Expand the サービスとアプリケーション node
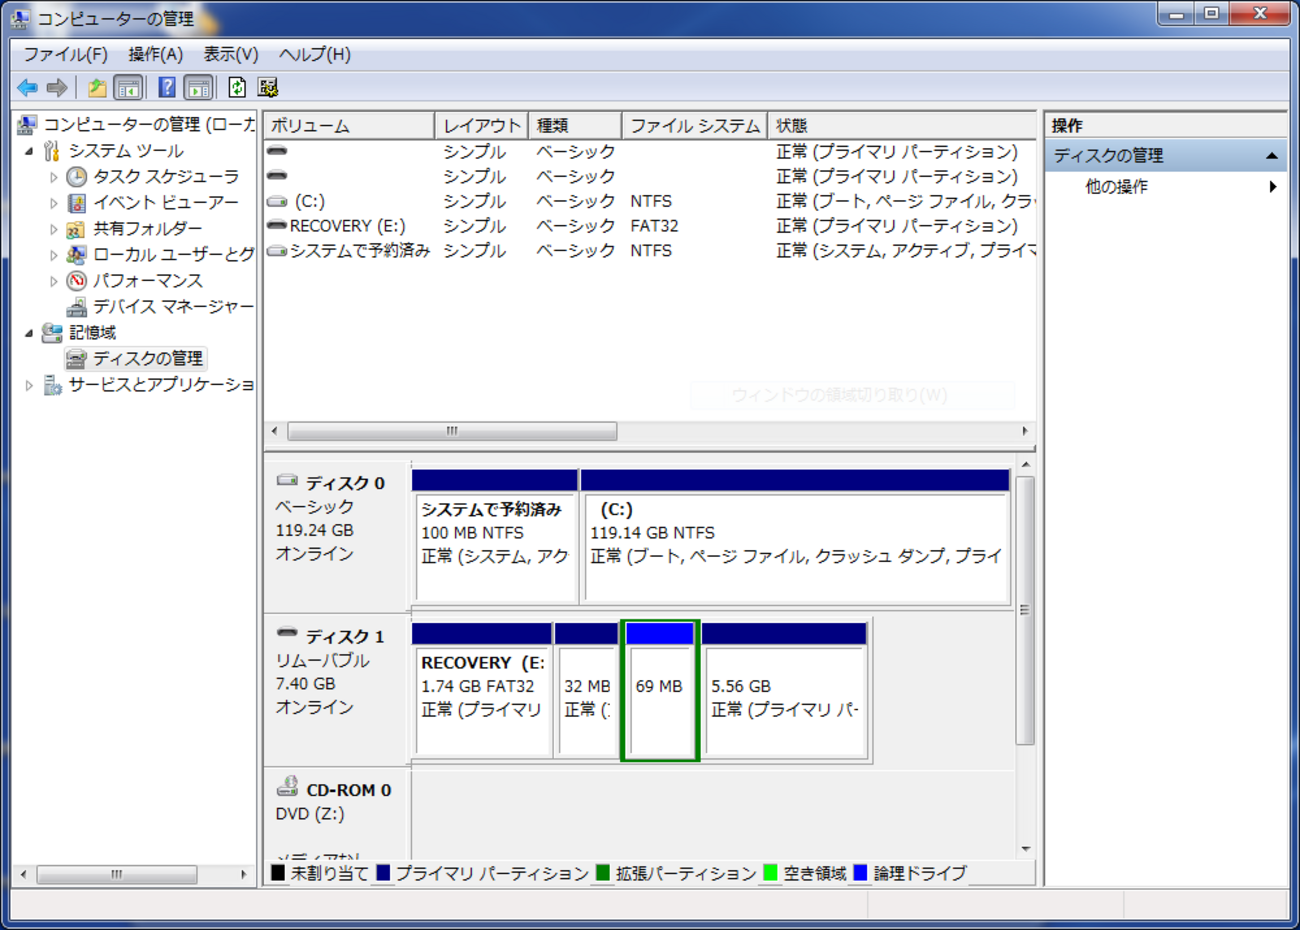 tap(29, 385)
